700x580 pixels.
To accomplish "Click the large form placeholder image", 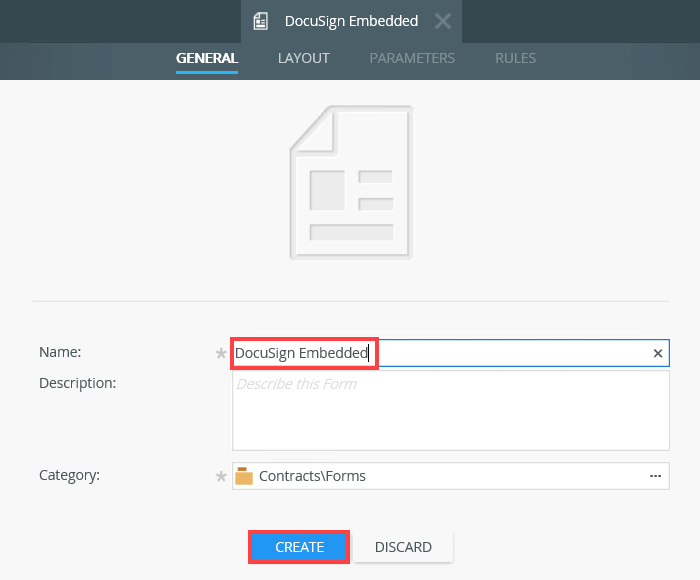I will [351, 183].
